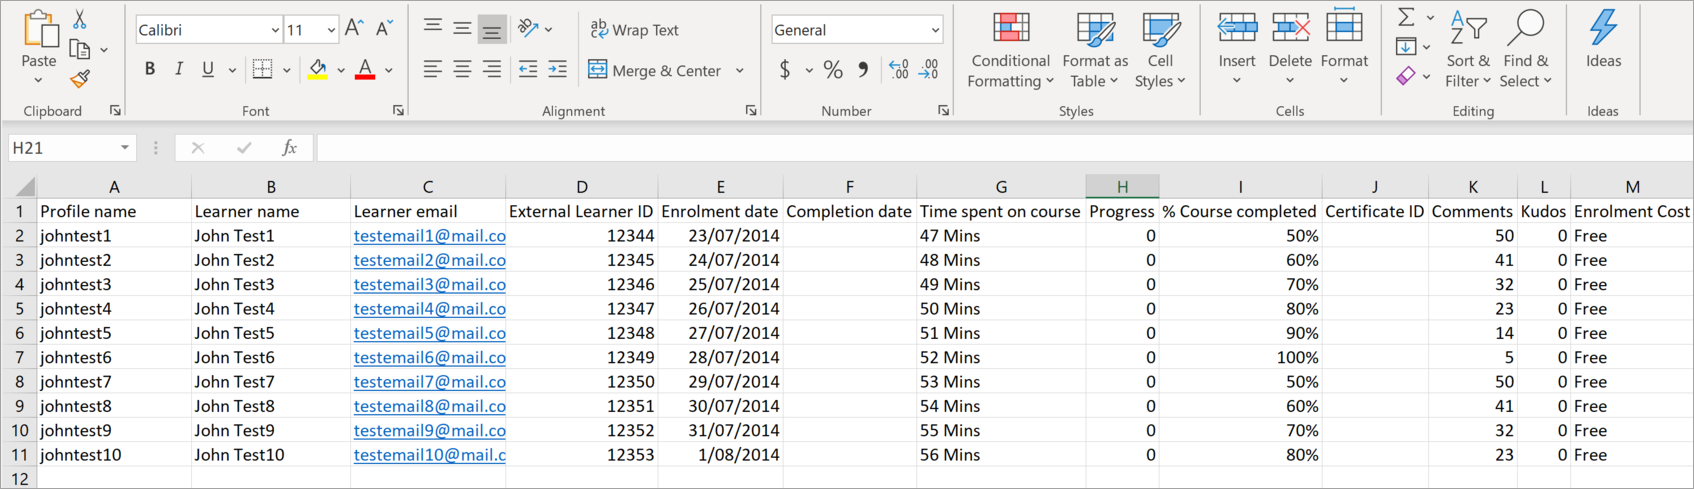The height and width of the screenshot is (489, 1694).
Task: Open Conditional Formatting menu
Action: click(1010, 50)
